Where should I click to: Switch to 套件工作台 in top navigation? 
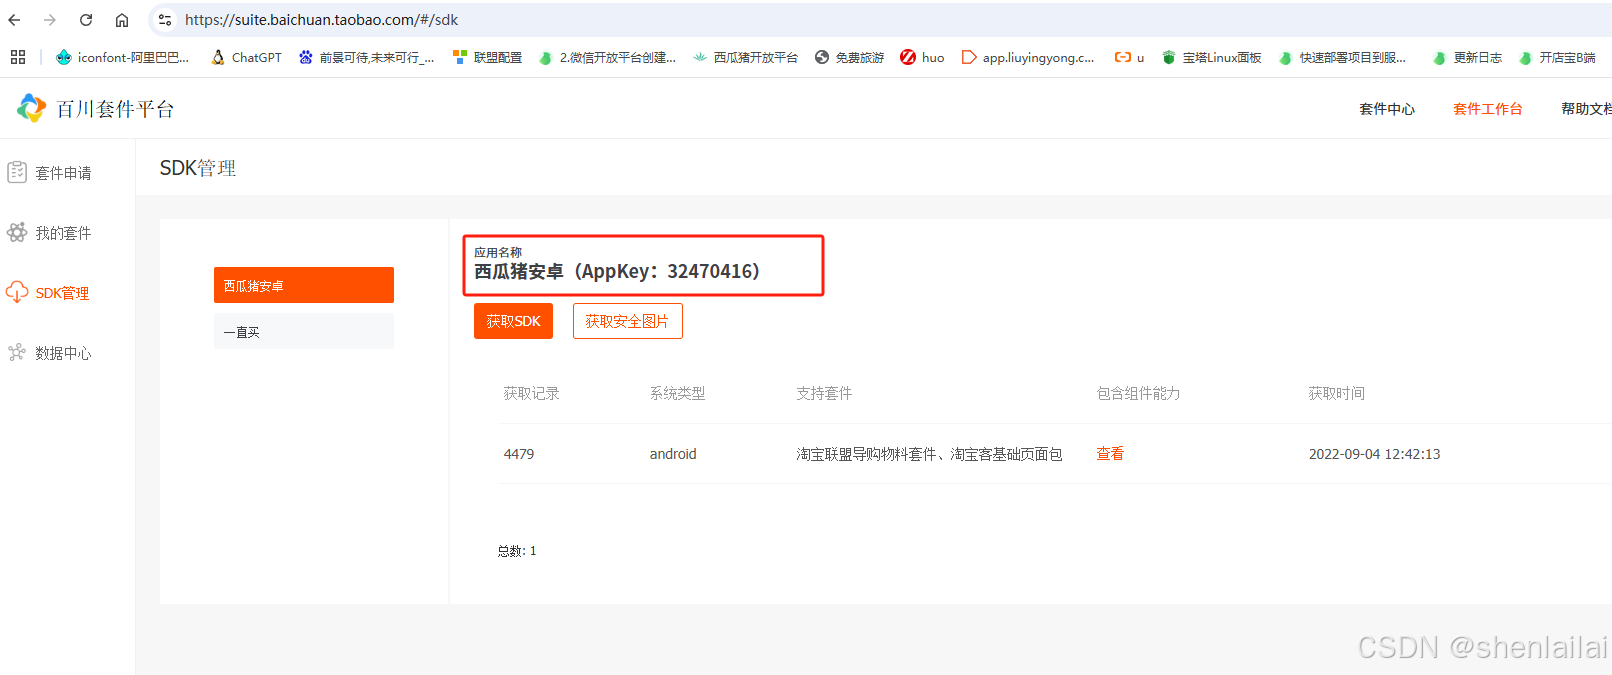coord(1487,109)
